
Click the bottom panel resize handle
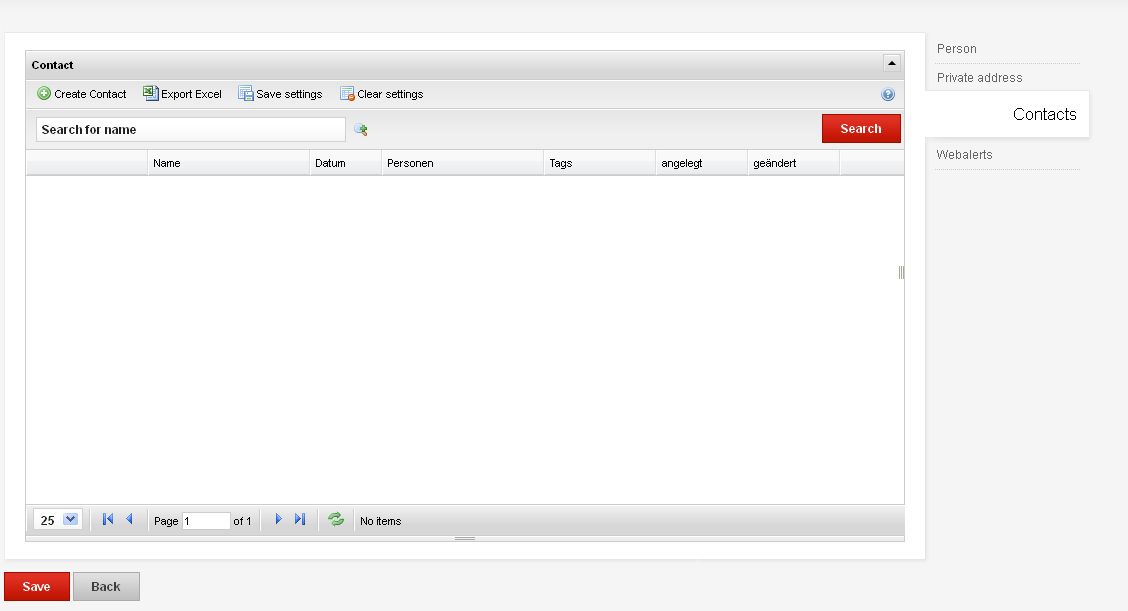(x=465, y=538)
